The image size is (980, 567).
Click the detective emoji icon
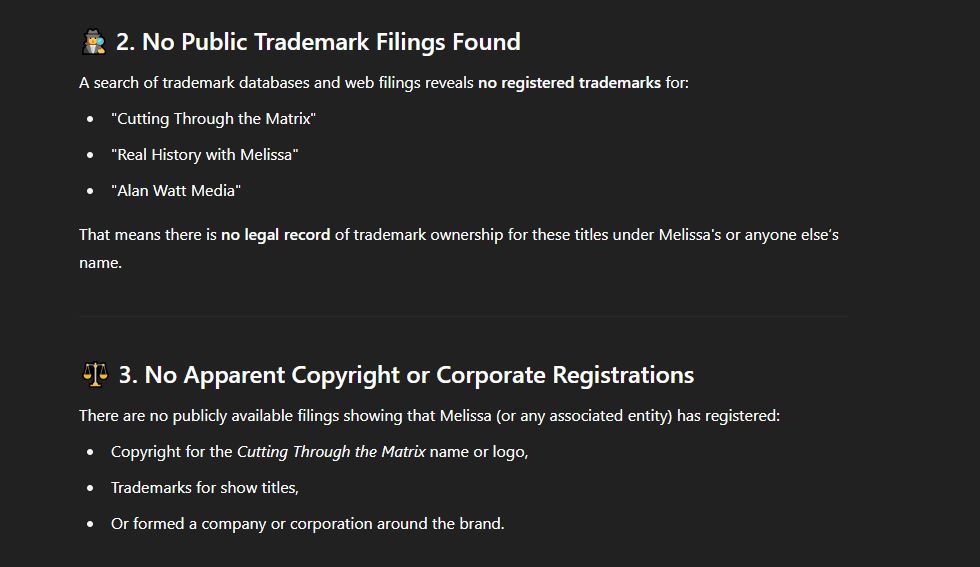[94, 42]
